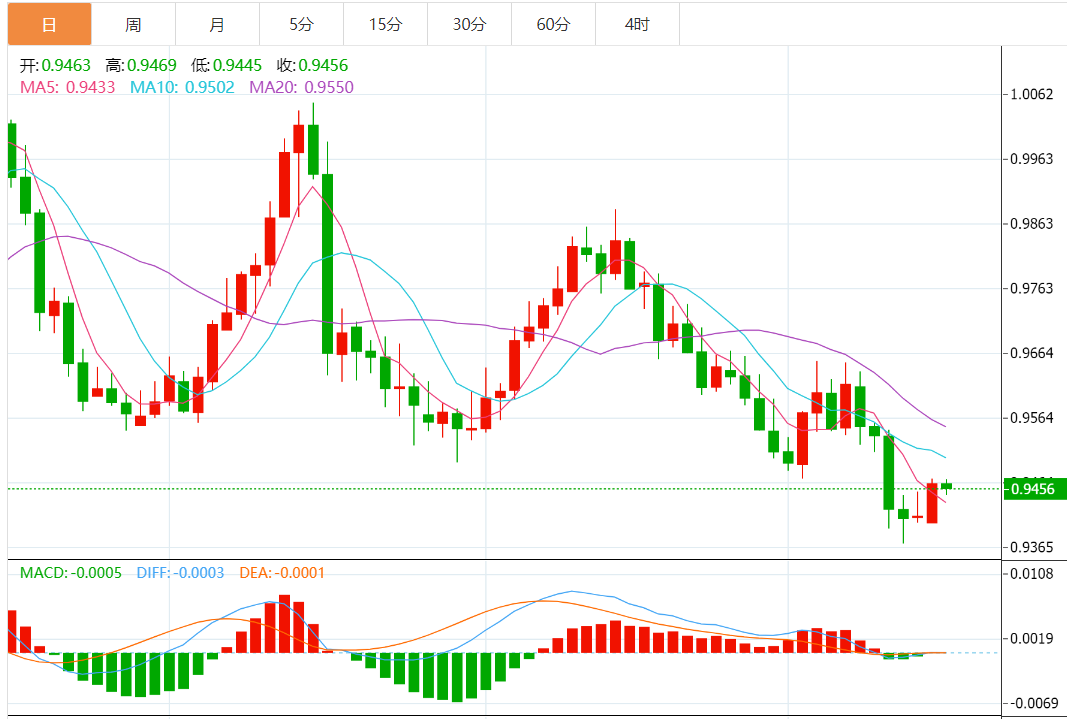Open the 60分 timeframe tab
Image resolution: width=1067 pixels, height=719 pixels.
[553, 25]
